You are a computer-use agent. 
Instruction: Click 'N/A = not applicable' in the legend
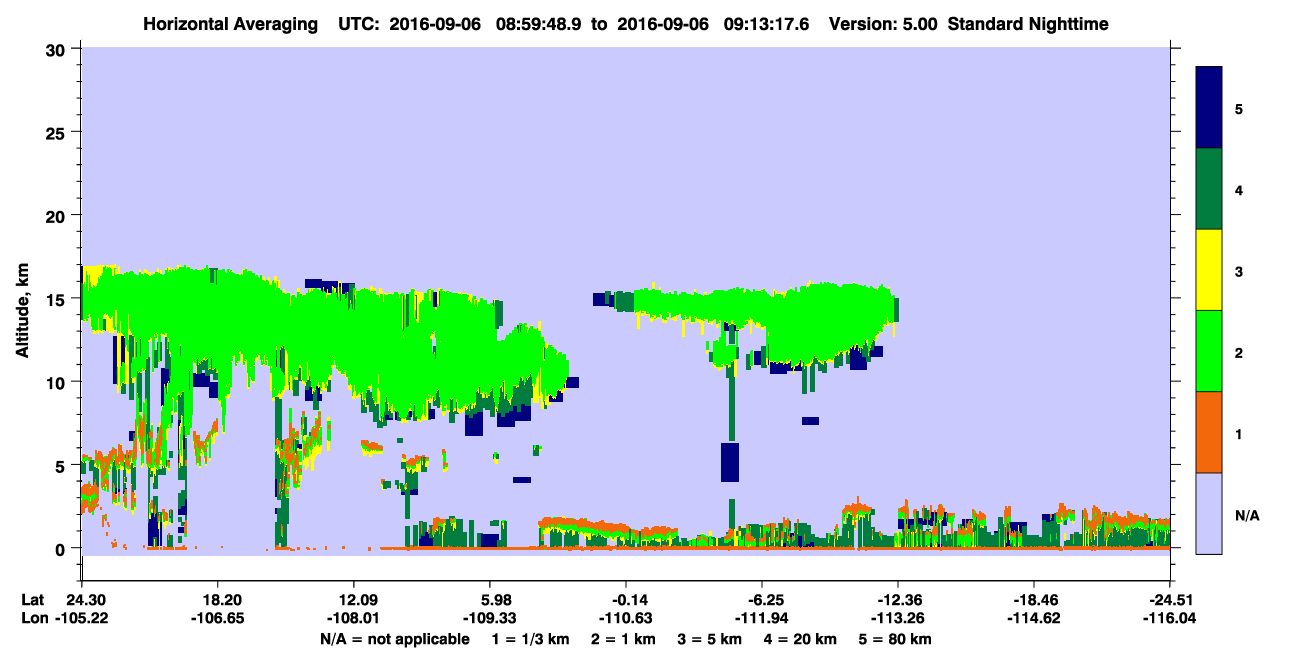point(395,639)
